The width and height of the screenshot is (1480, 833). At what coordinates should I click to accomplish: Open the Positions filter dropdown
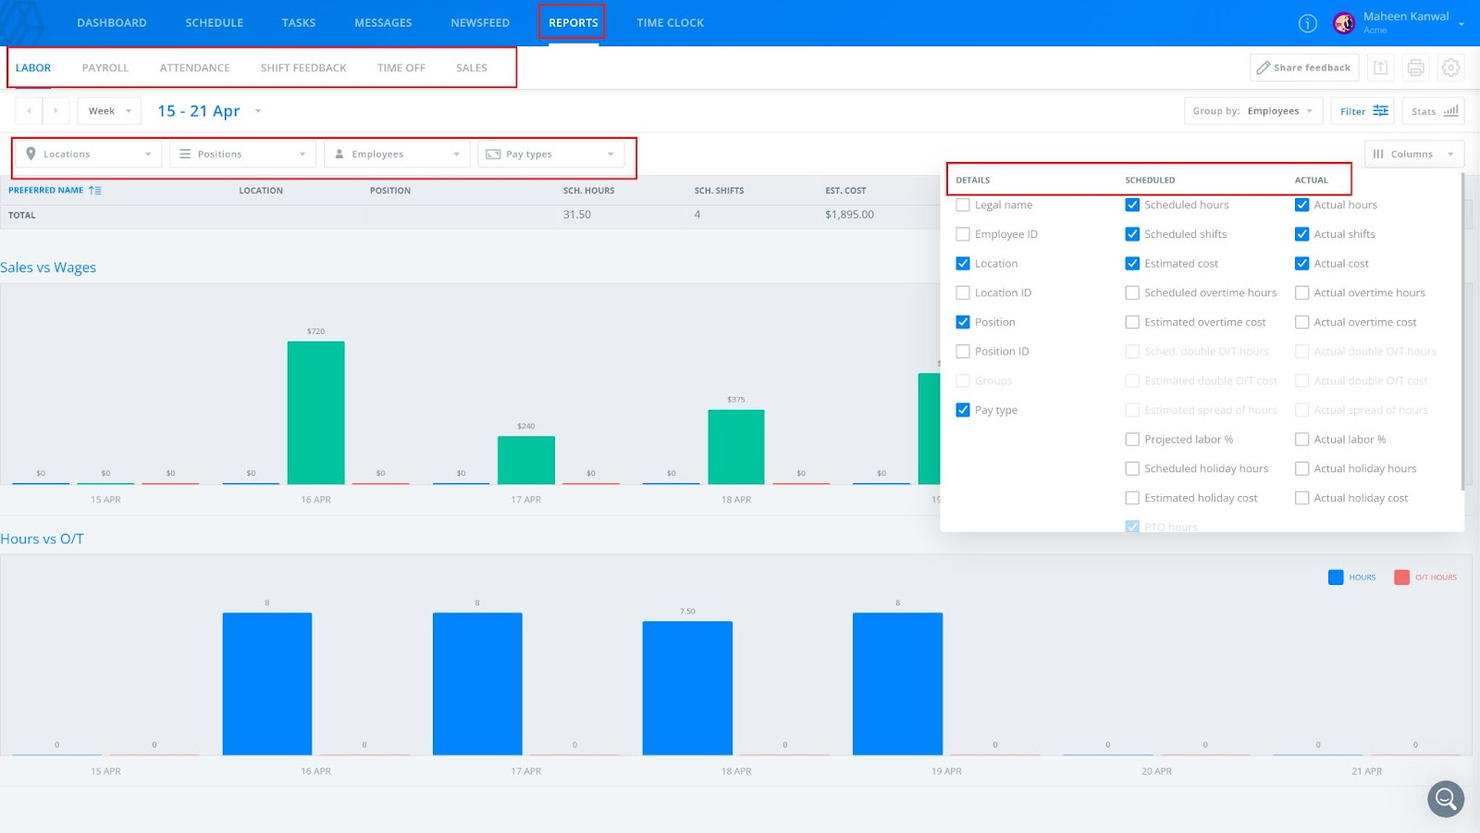click(x=243, y=154)
